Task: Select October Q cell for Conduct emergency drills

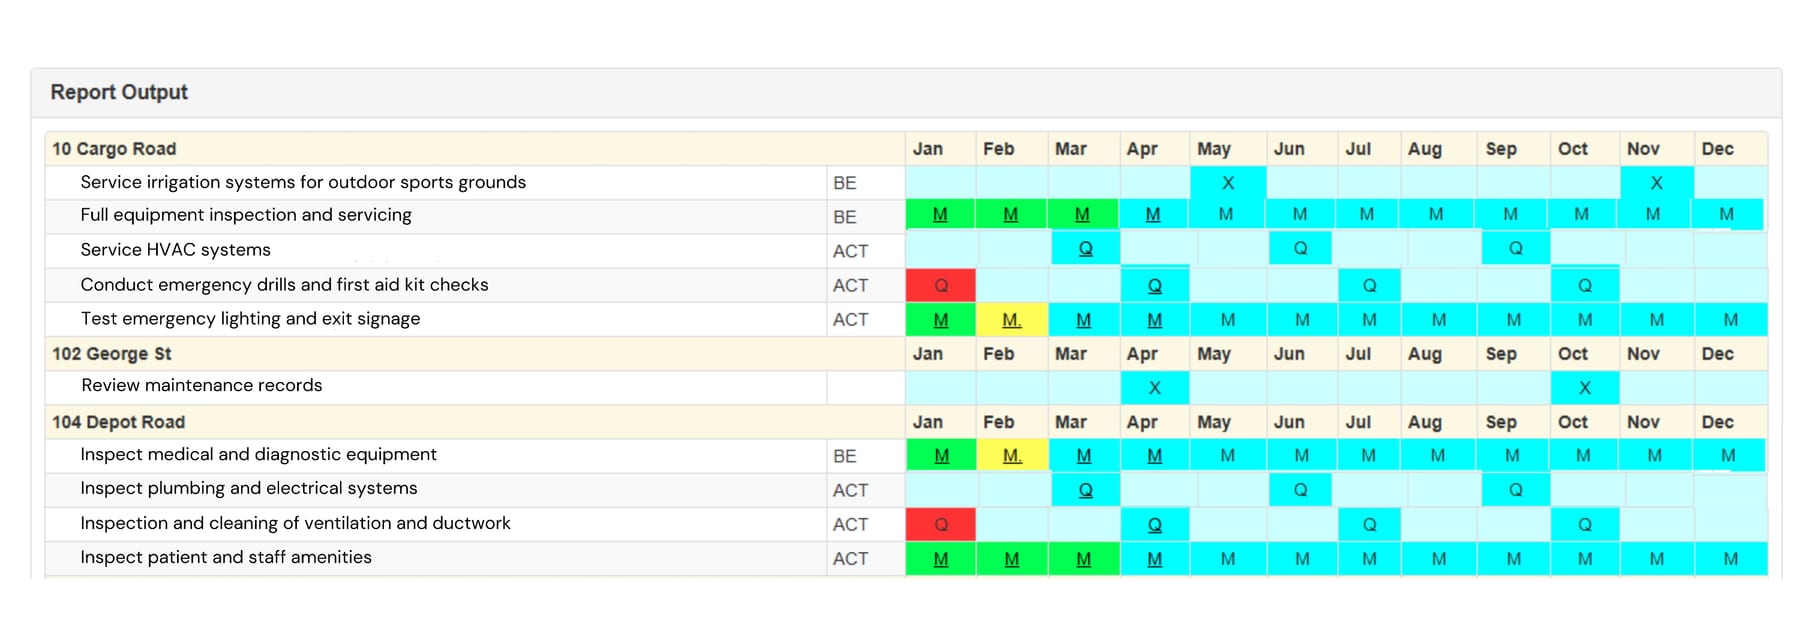Action: [x=1585, y=285]
